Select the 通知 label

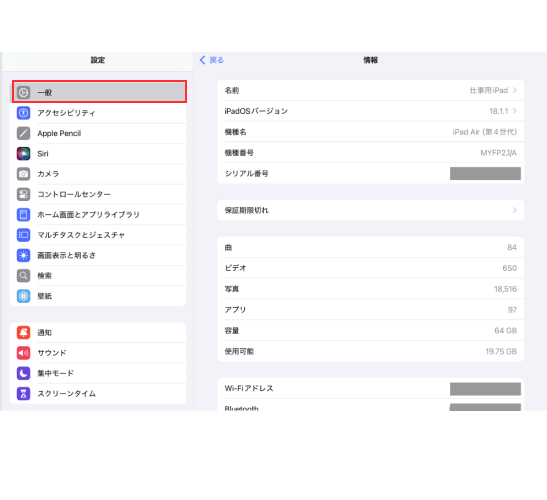[45, 333]
